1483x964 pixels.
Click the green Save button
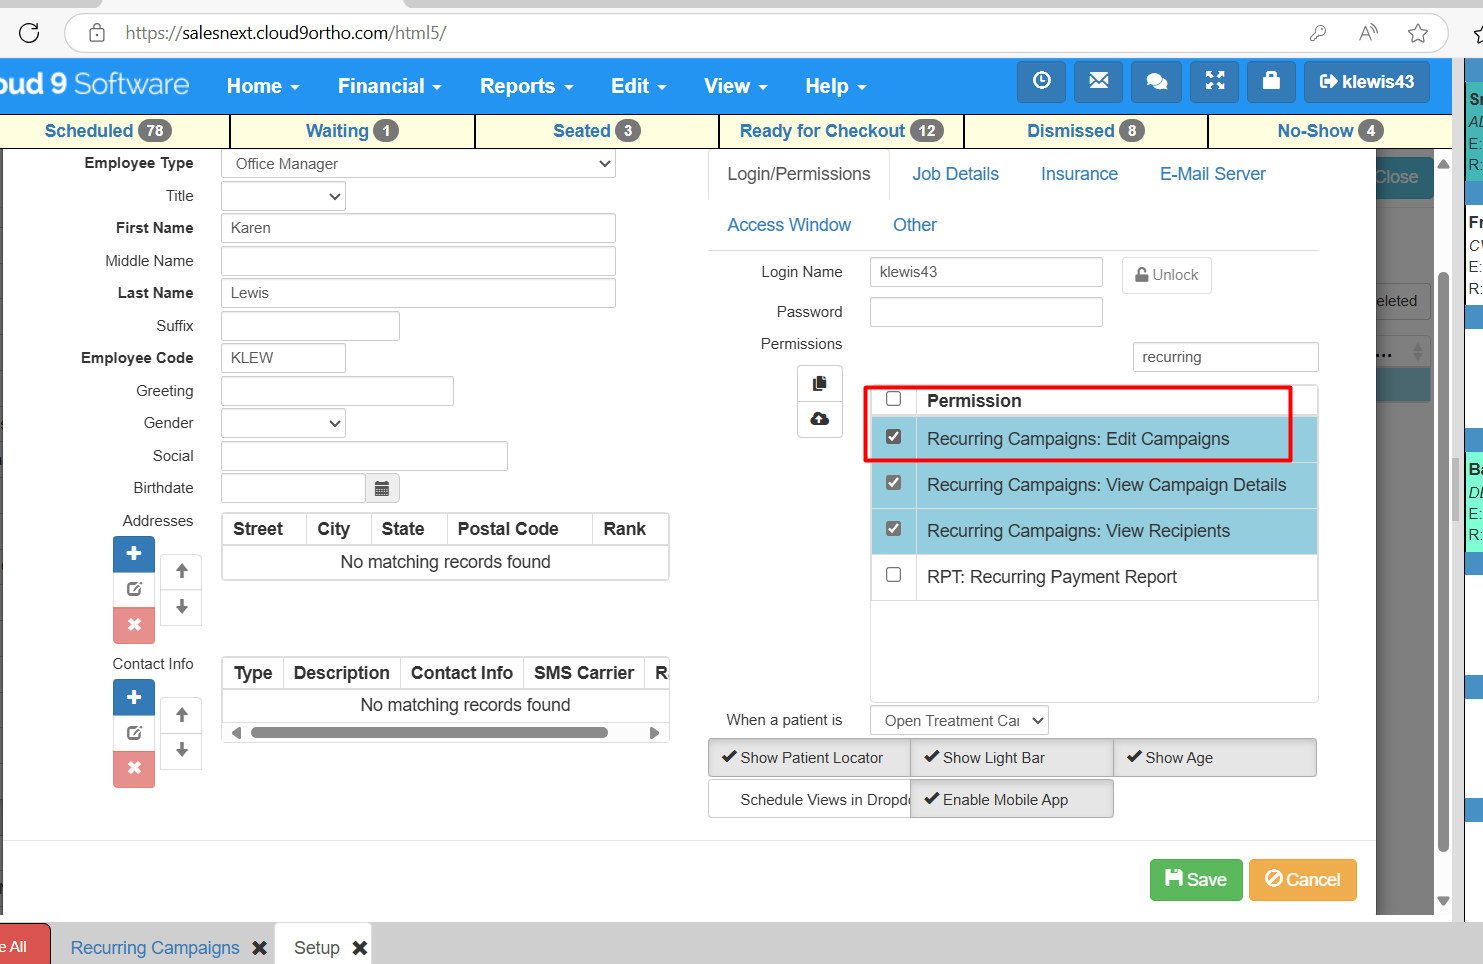(x=1196, y=880)
